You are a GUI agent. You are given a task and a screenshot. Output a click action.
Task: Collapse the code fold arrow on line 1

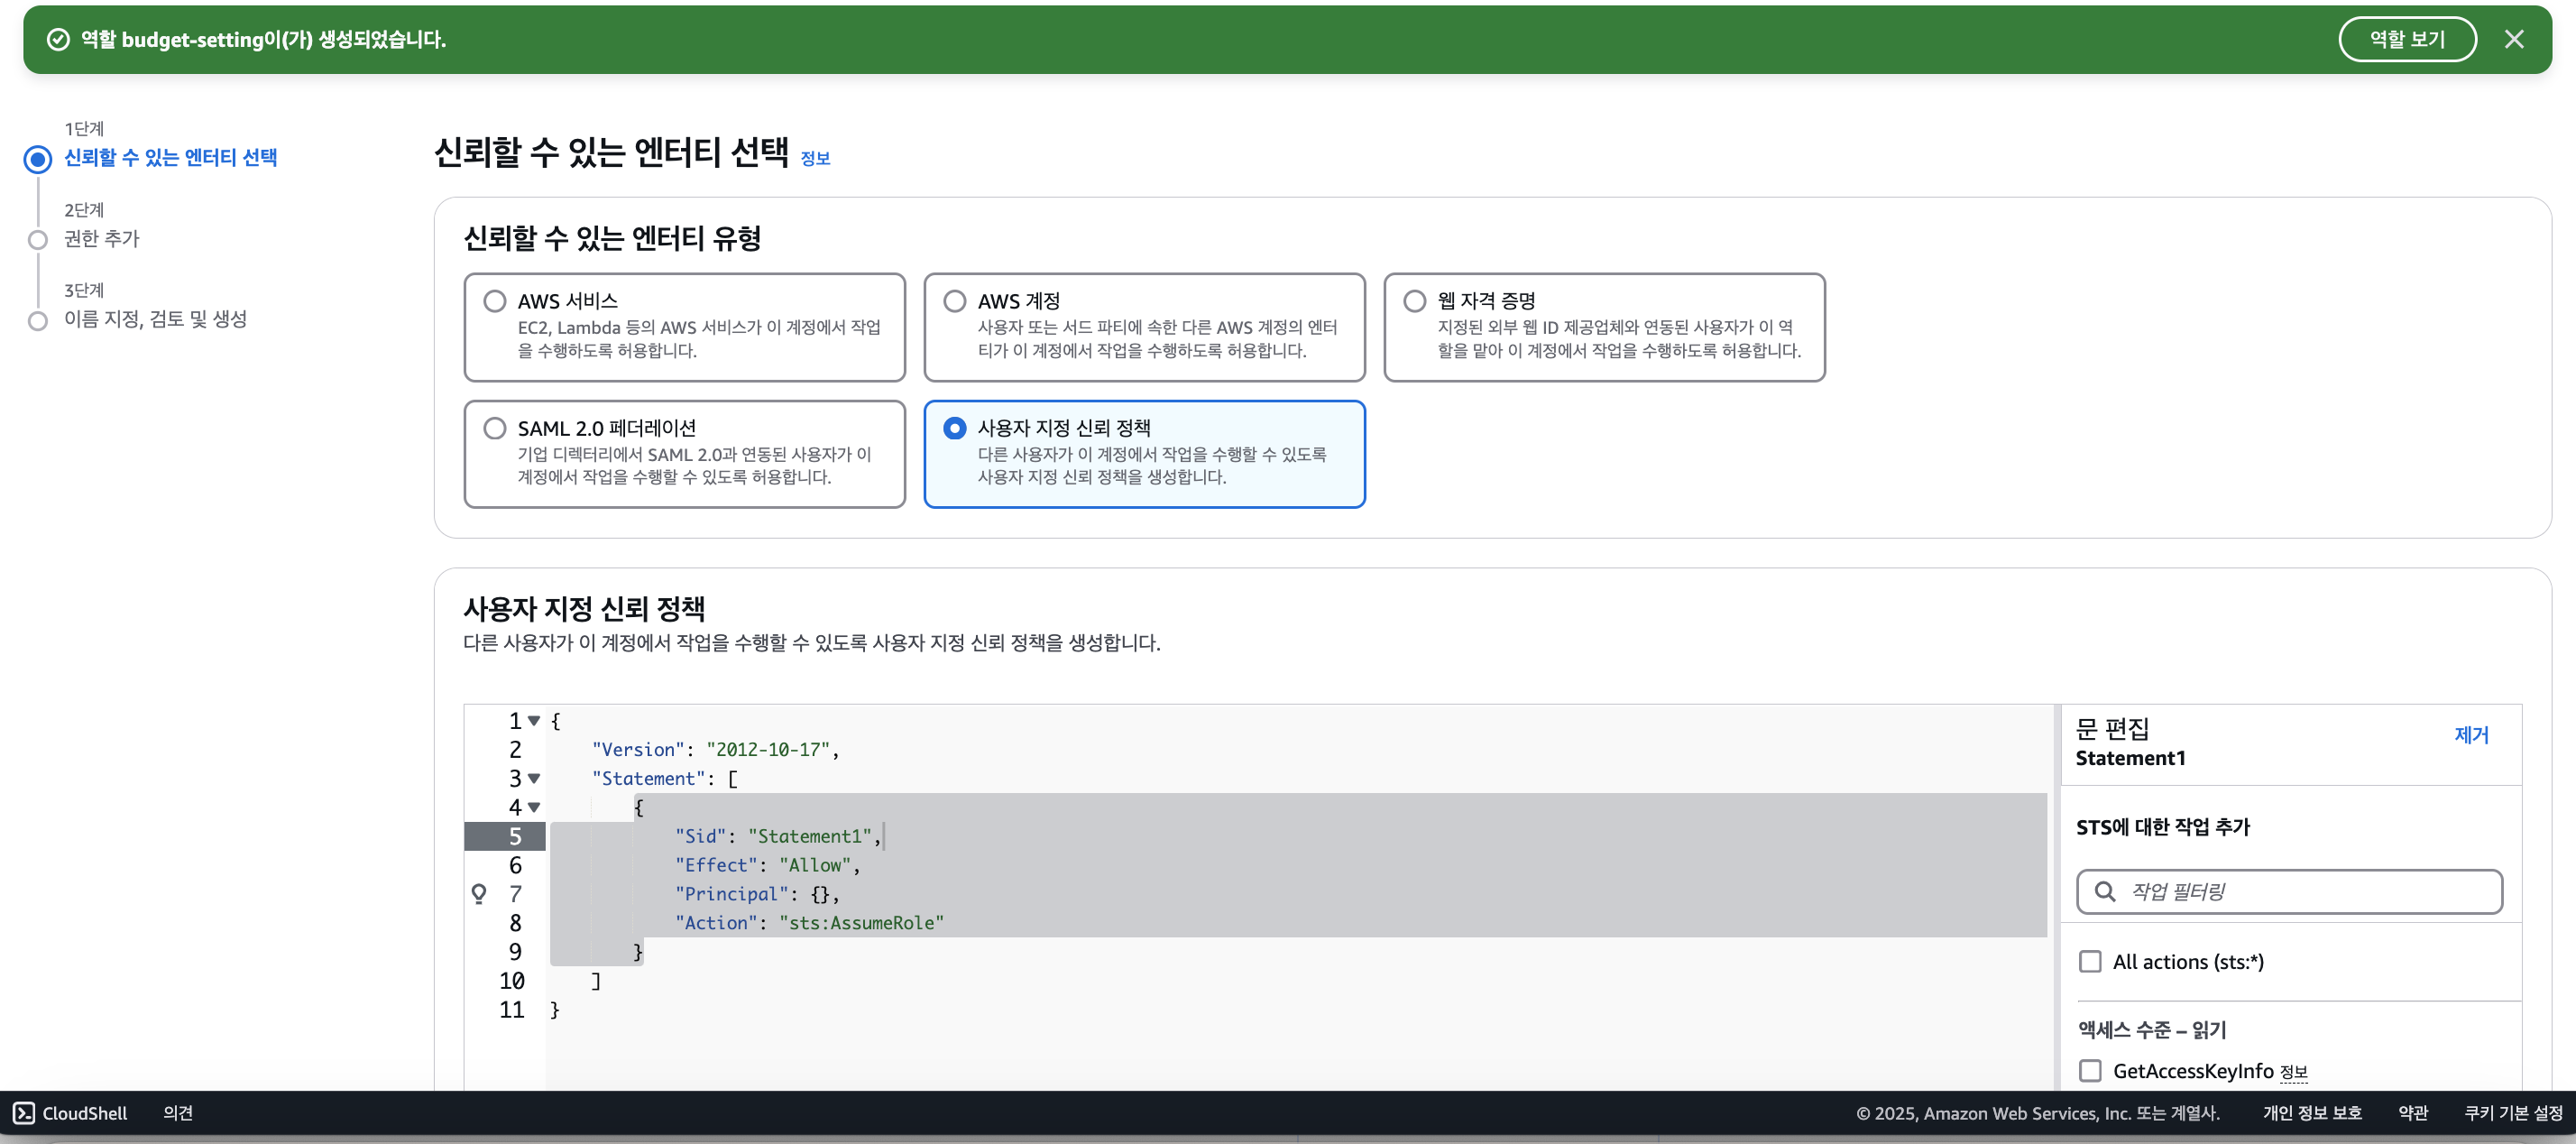coord(534,720)
